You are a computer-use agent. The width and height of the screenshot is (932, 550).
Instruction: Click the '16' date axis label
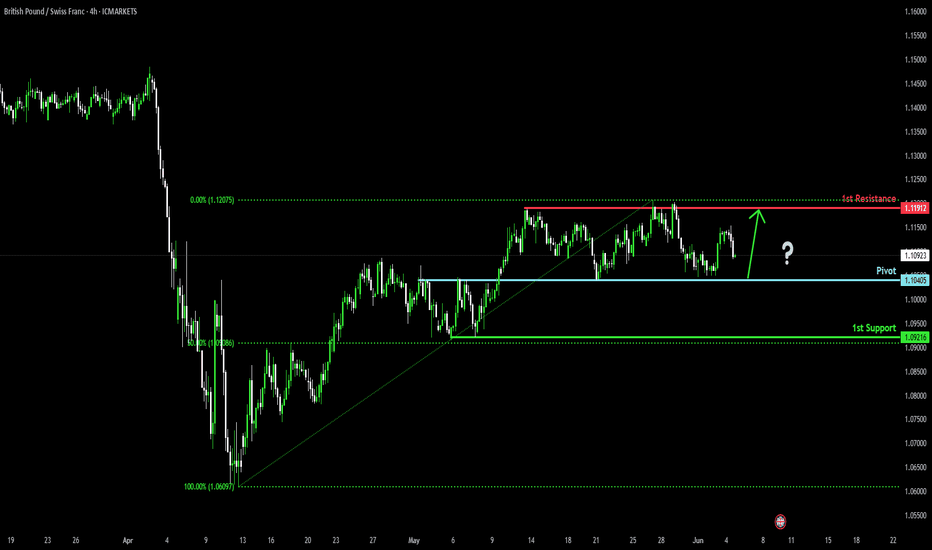[x=270, y=540]
